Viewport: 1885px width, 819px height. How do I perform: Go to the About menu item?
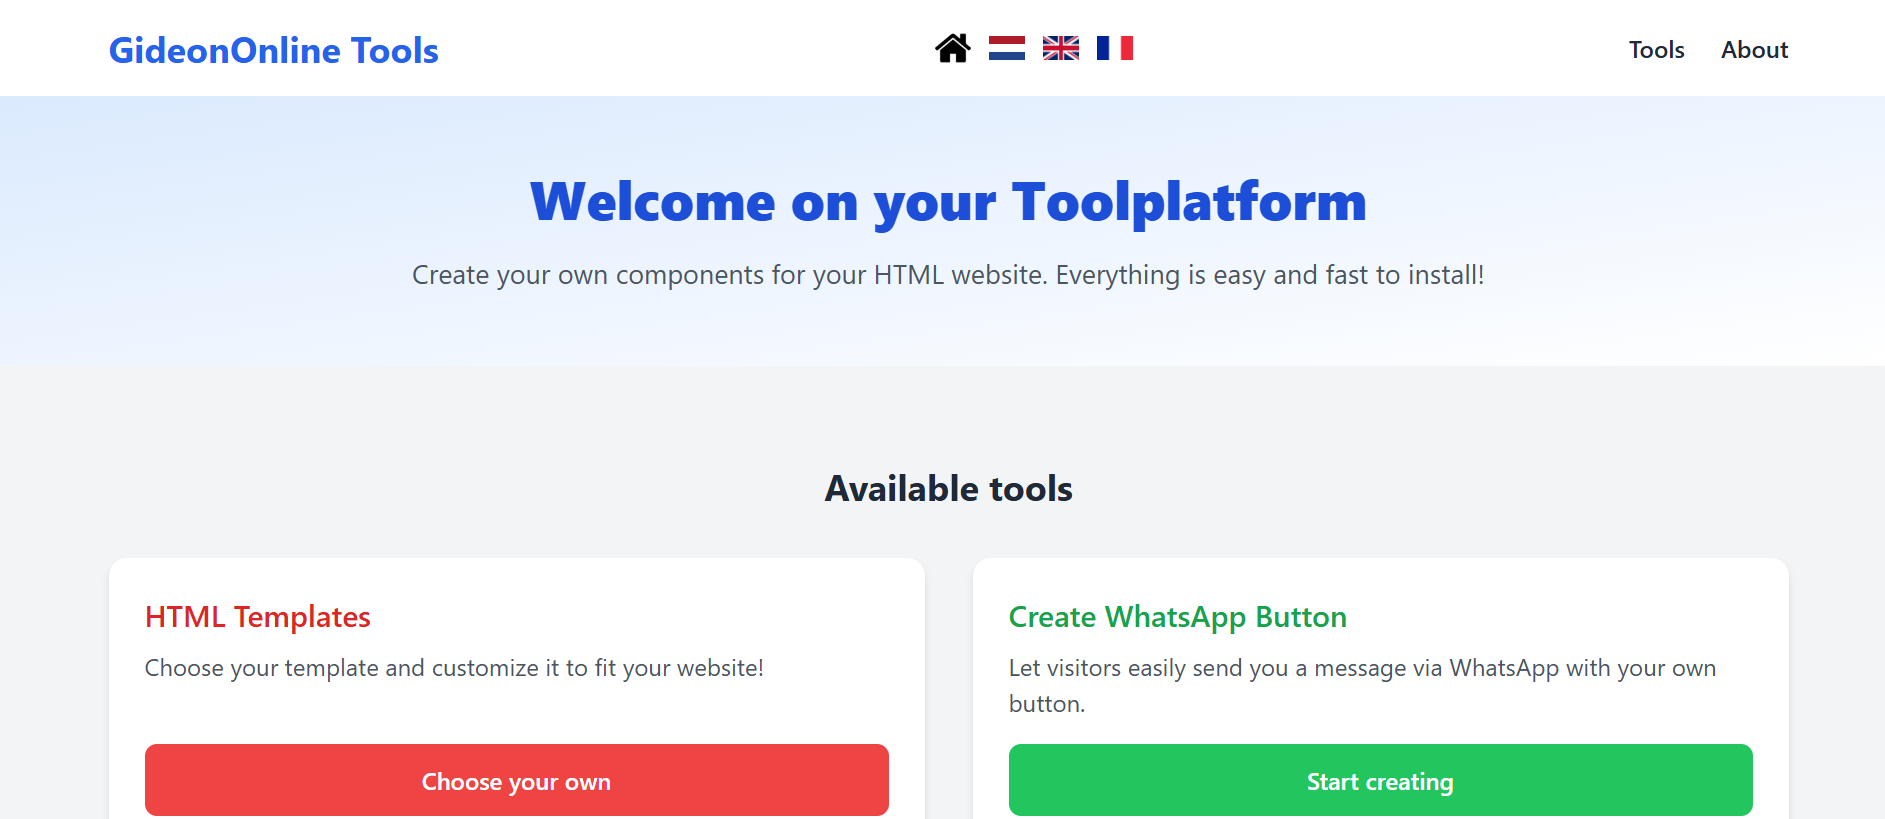point(1754,50)
